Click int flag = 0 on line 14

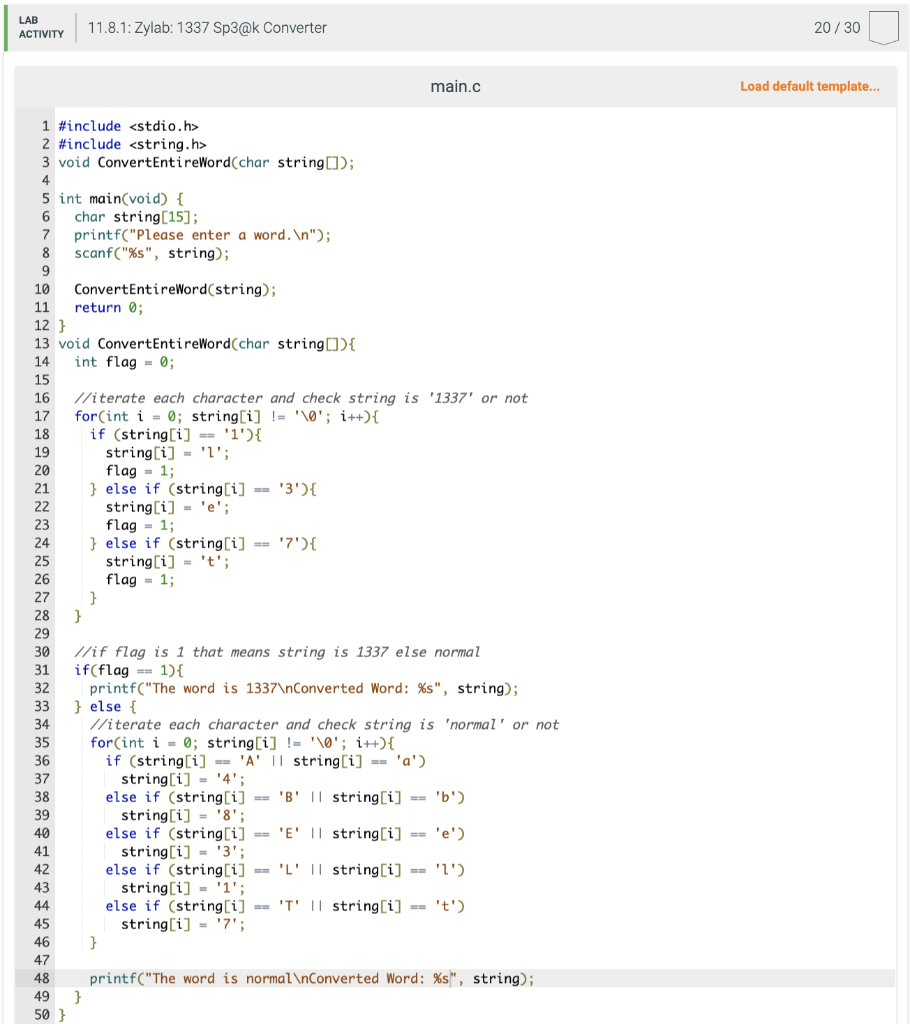pyautogui.click(x=124, y=362)
